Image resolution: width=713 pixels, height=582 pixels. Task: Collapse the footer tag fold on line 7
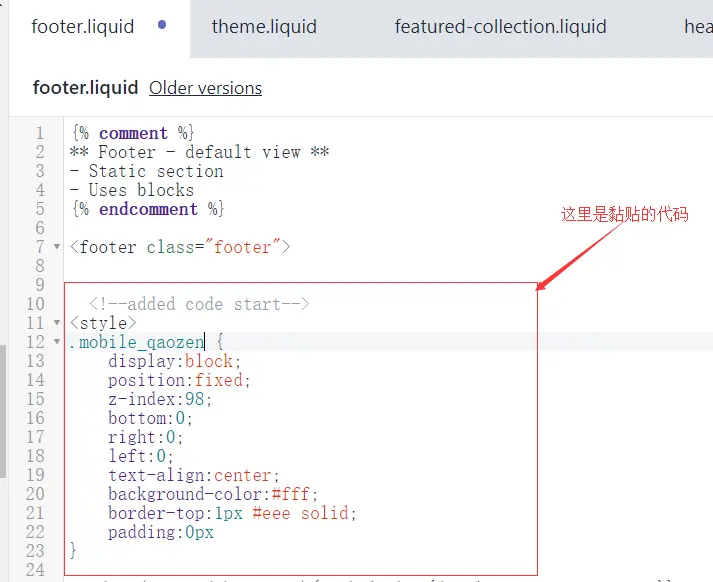pyautogui.click(x=57, y=247)
